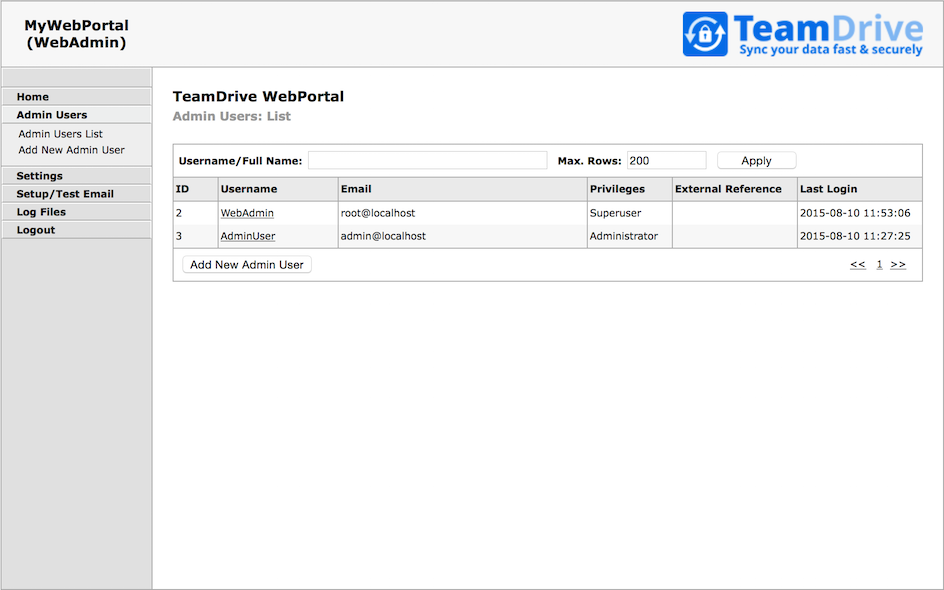Choose Add New Admin User in sidebar
Image resolution: width=944 pixels, height=590 pixels.
pos(71,150)
